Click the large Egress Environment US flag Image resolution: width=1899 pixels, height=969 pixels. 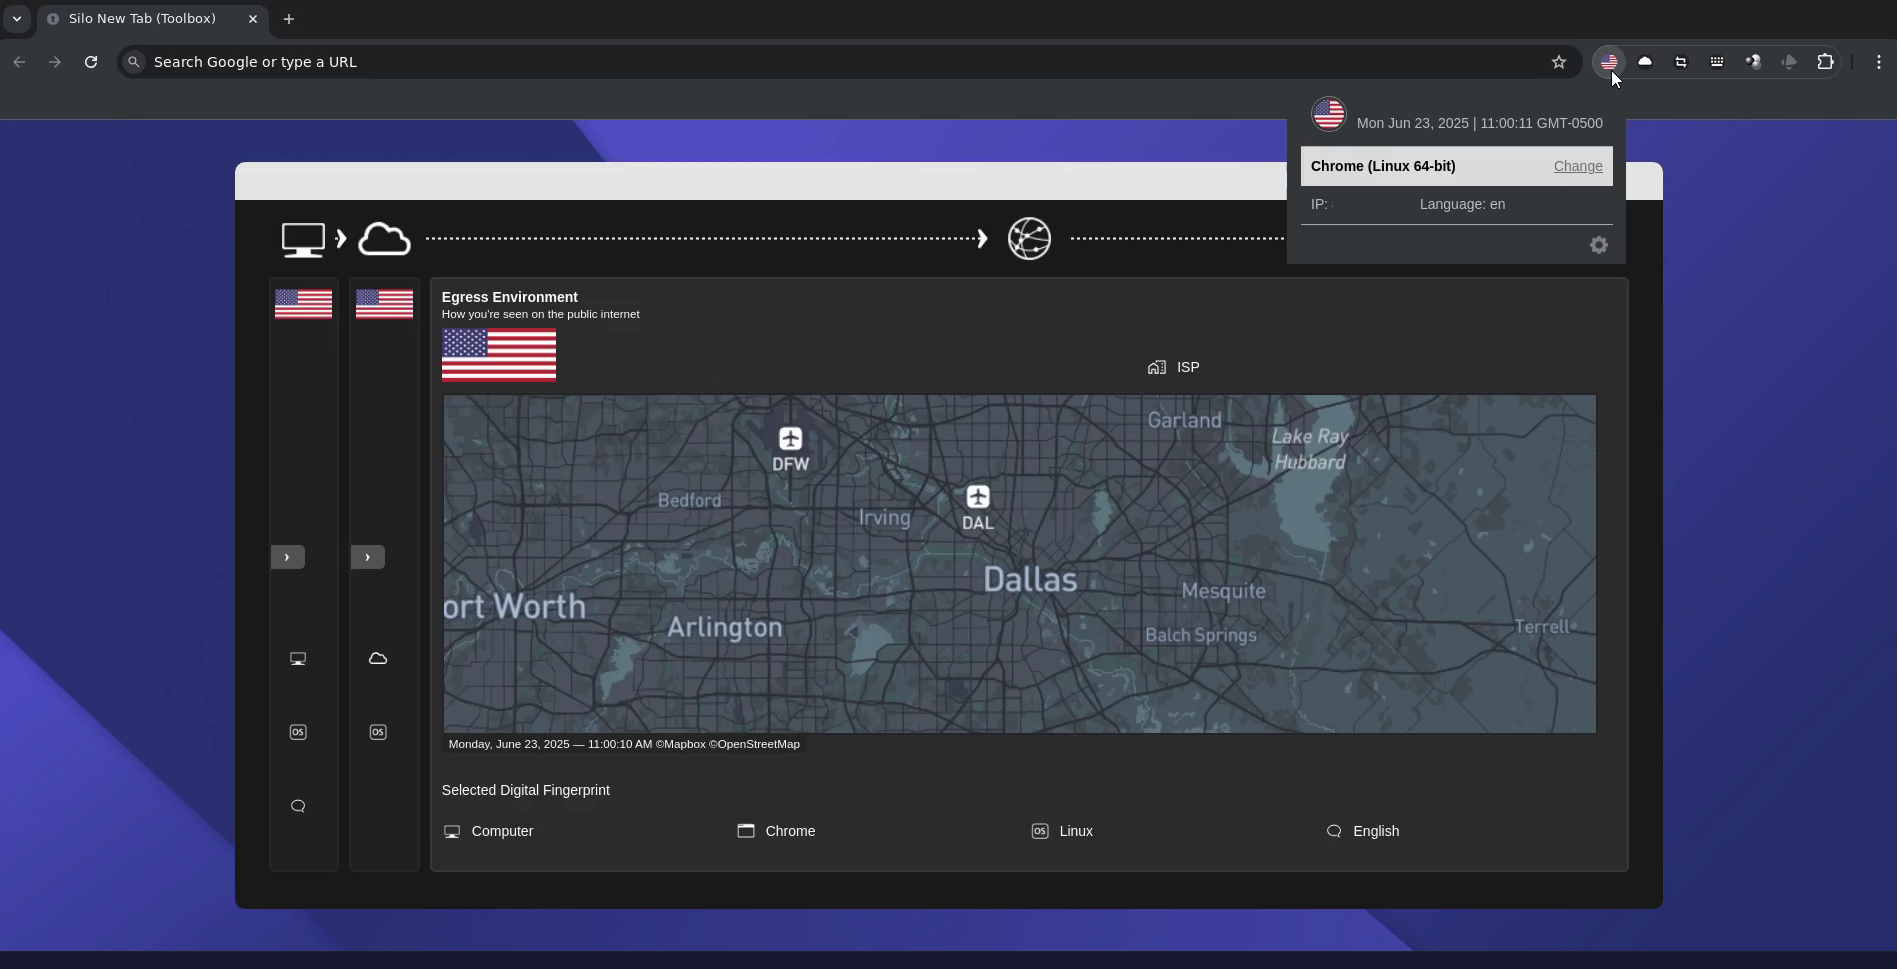(499, 355)
